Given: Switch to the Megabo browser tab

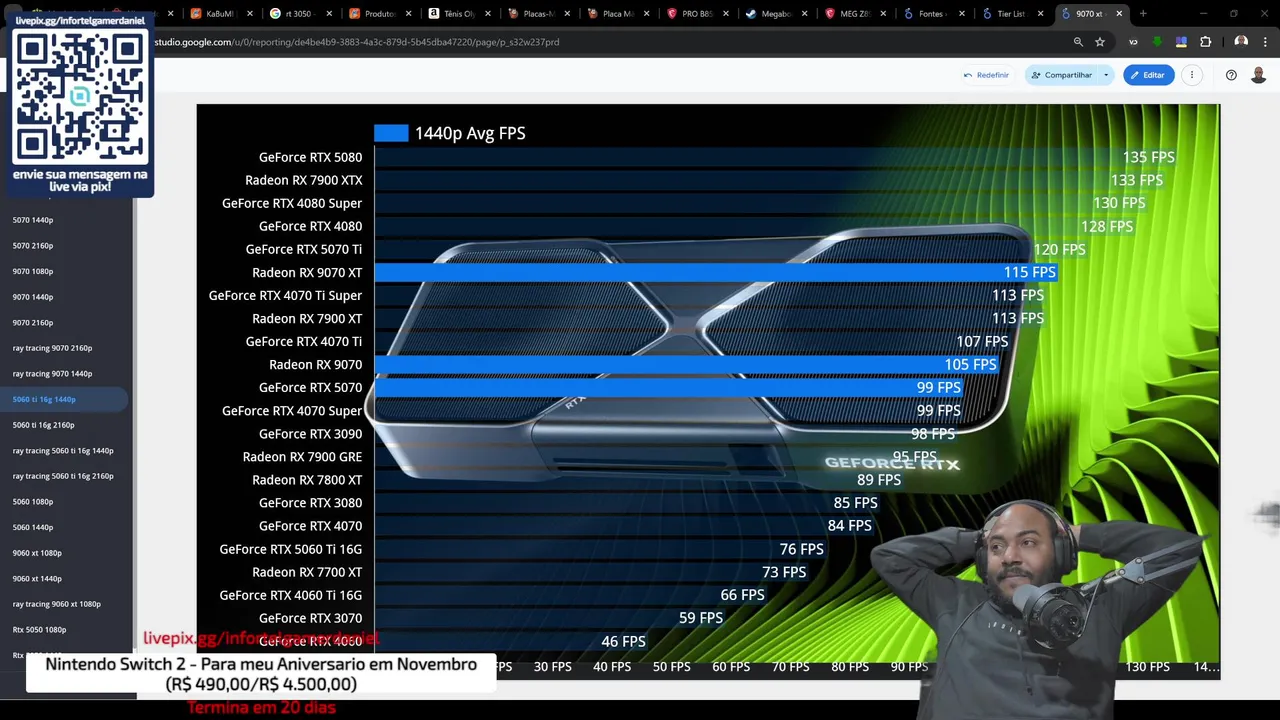Looking at the screenshot, I should 776,14.
